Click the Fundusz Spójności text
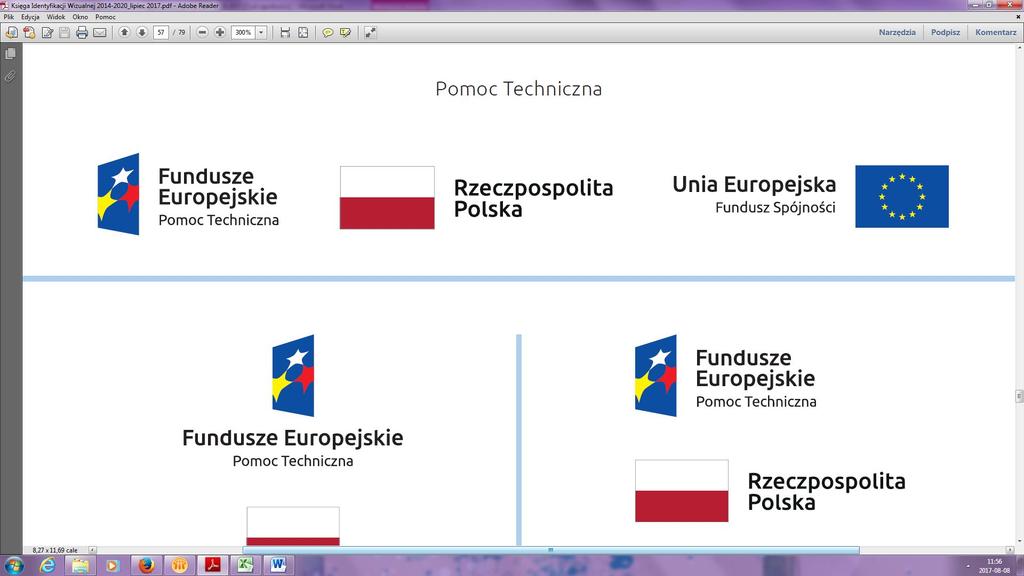 [775, 208]
